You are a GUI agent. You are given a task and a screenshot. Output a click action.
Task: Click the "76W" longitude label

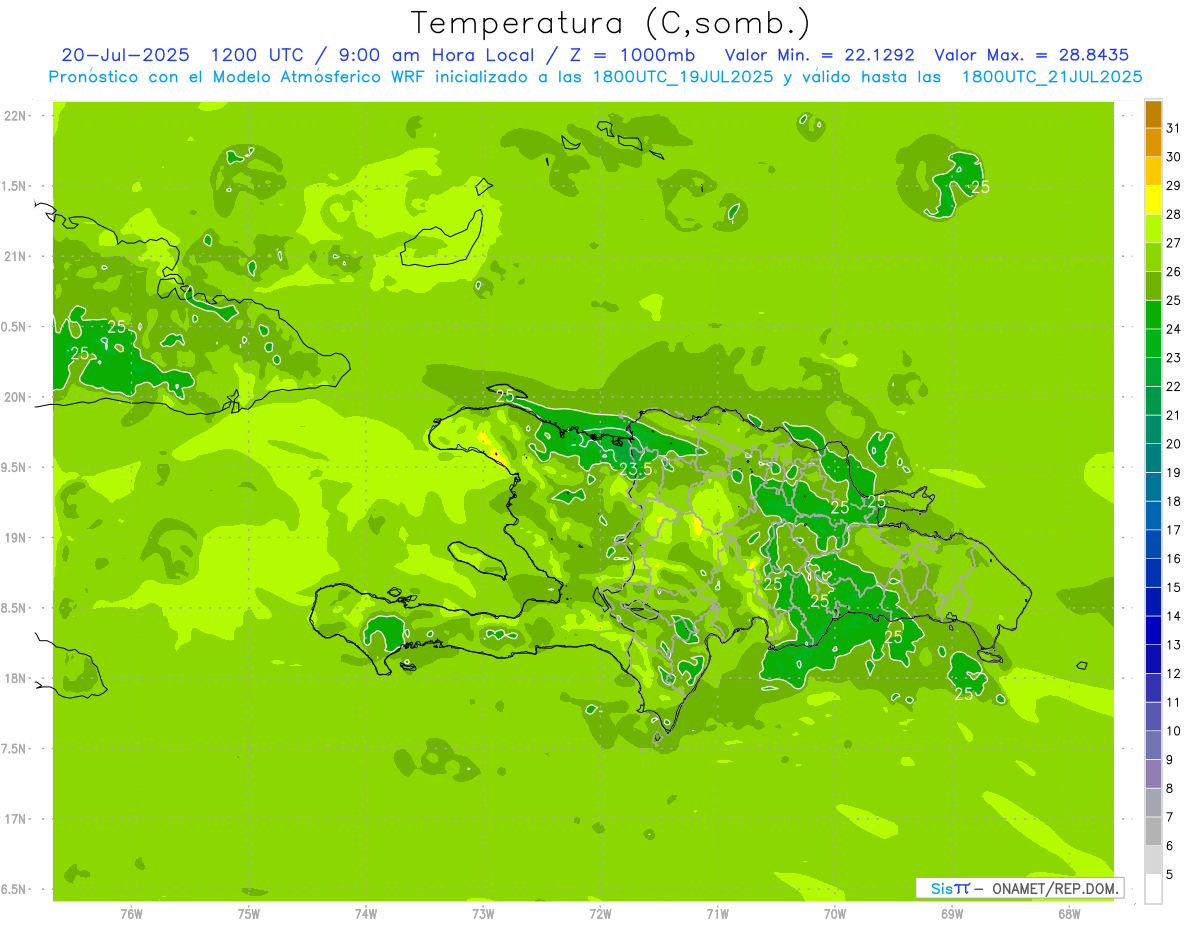tap(131, 914)
